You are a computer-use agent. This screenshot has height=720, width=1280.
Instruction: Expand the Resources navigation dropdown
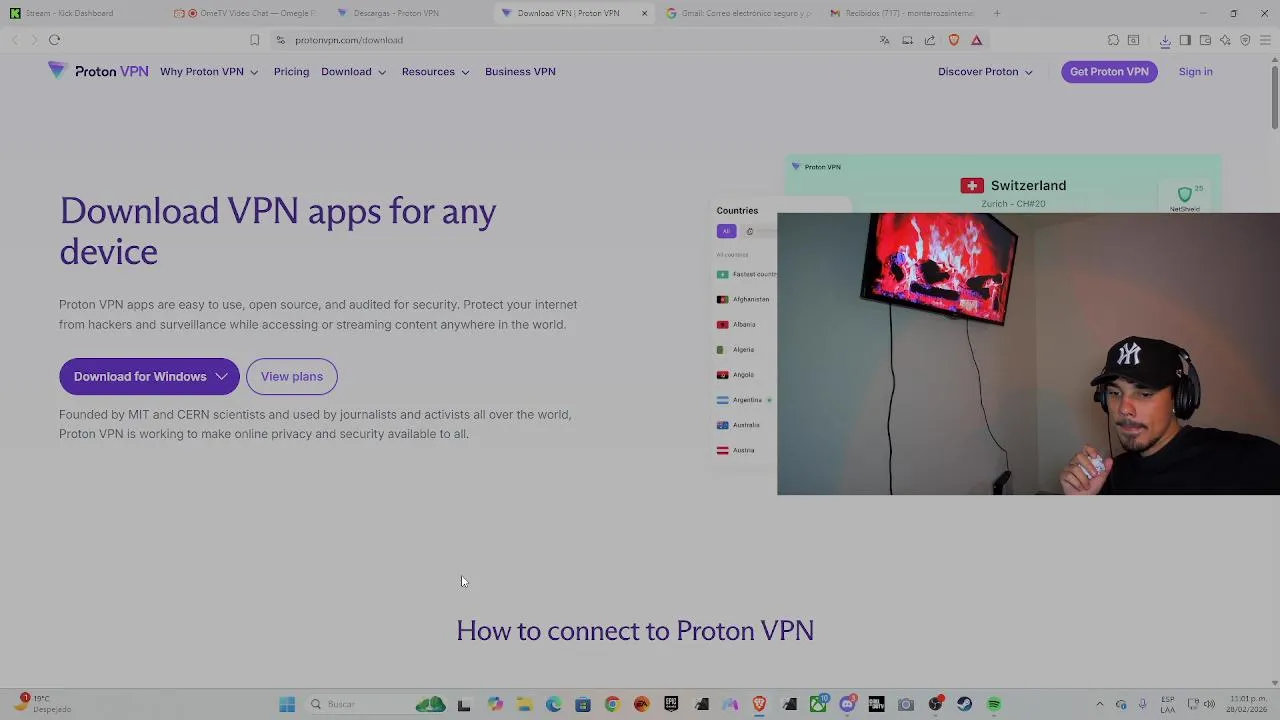(x=435, y=72)
